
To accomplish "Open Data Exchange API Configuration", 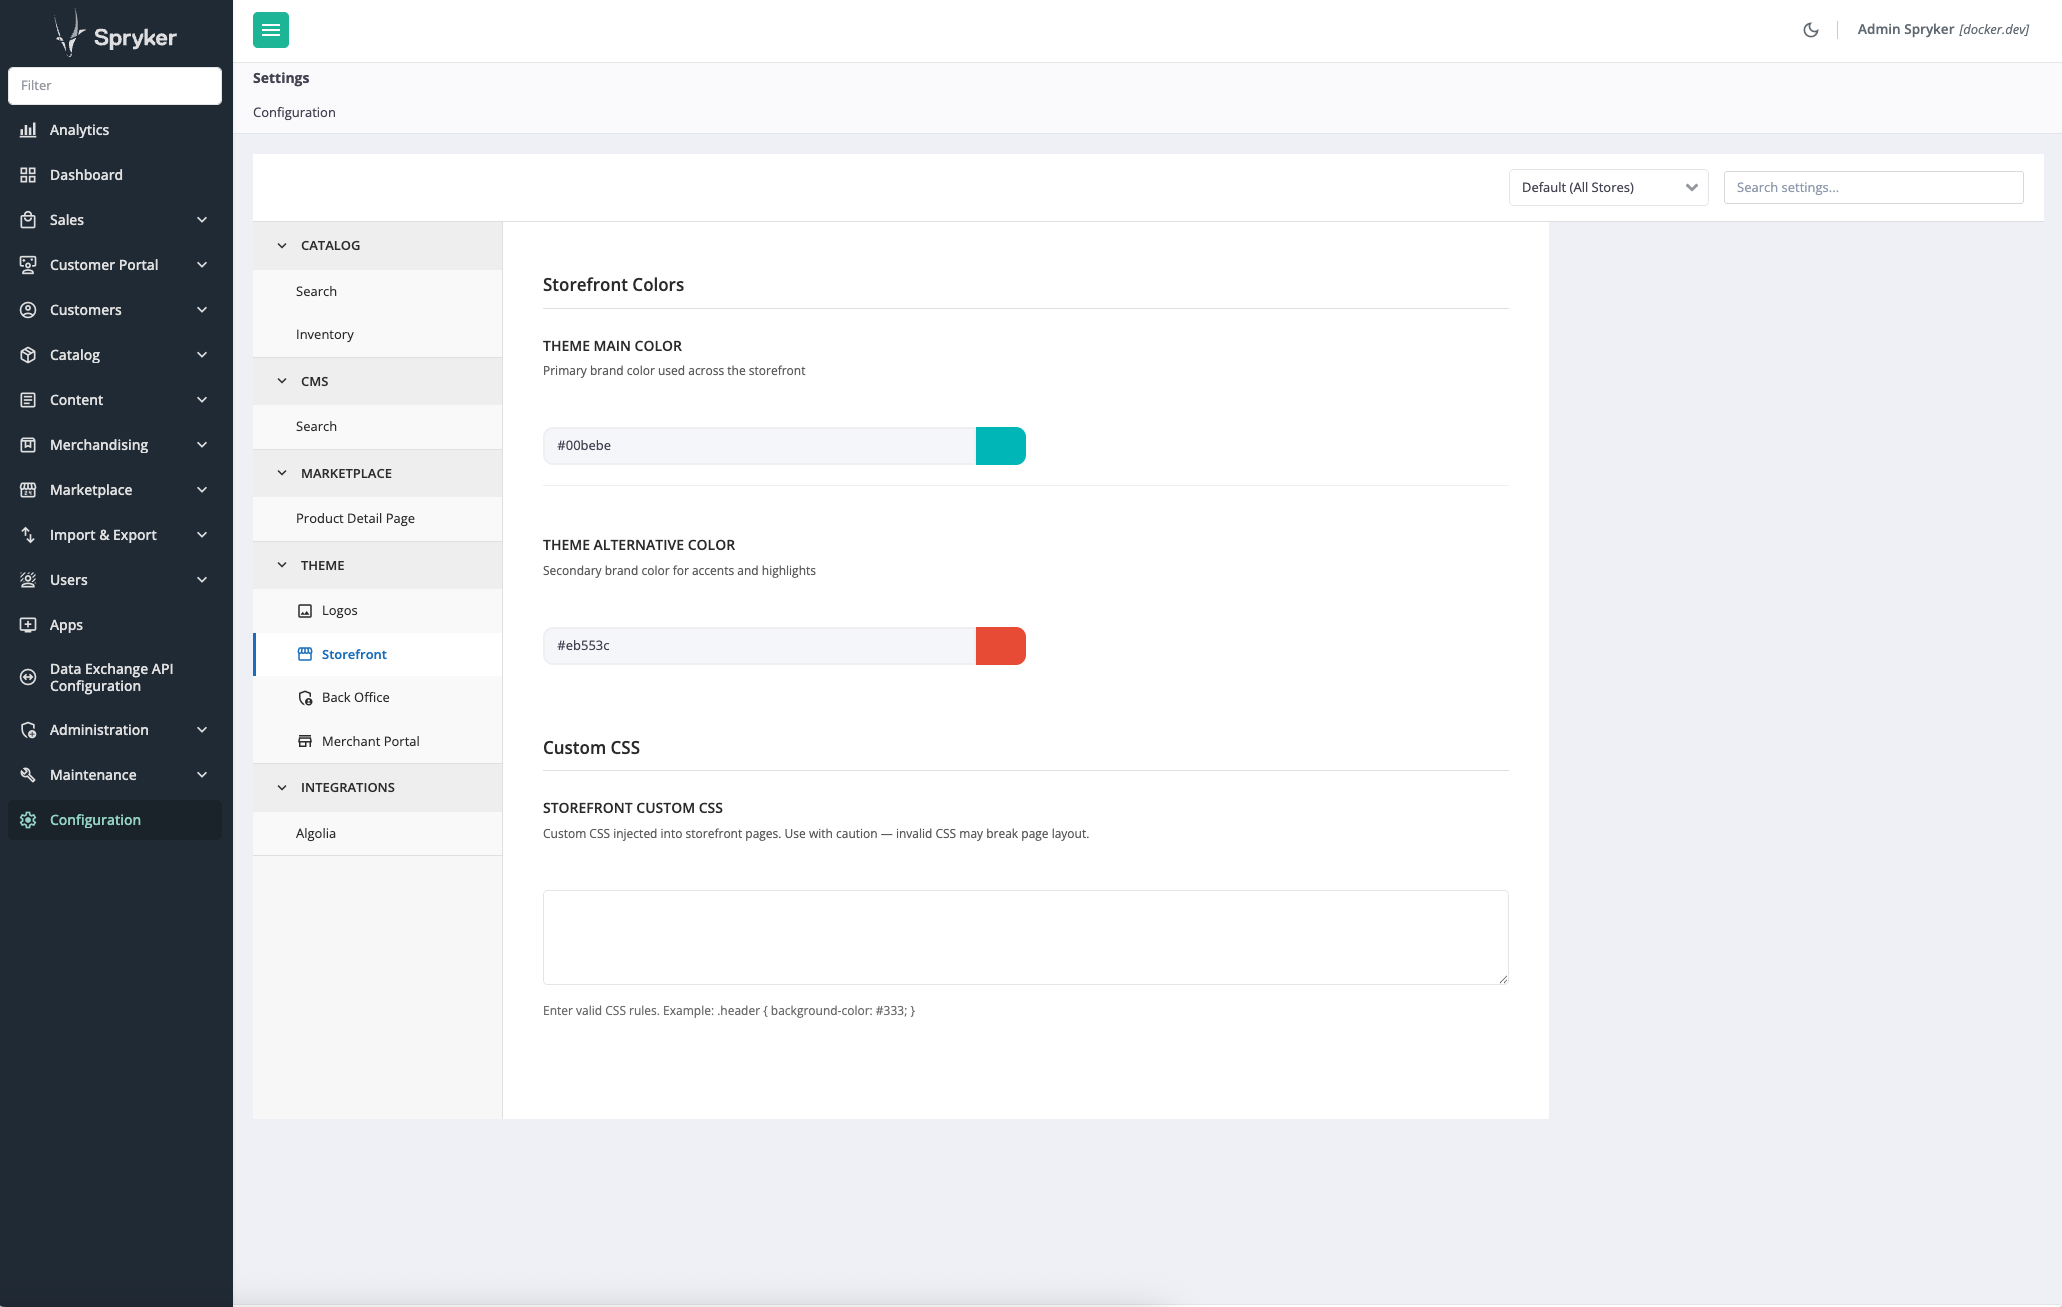I will [111, 677].
